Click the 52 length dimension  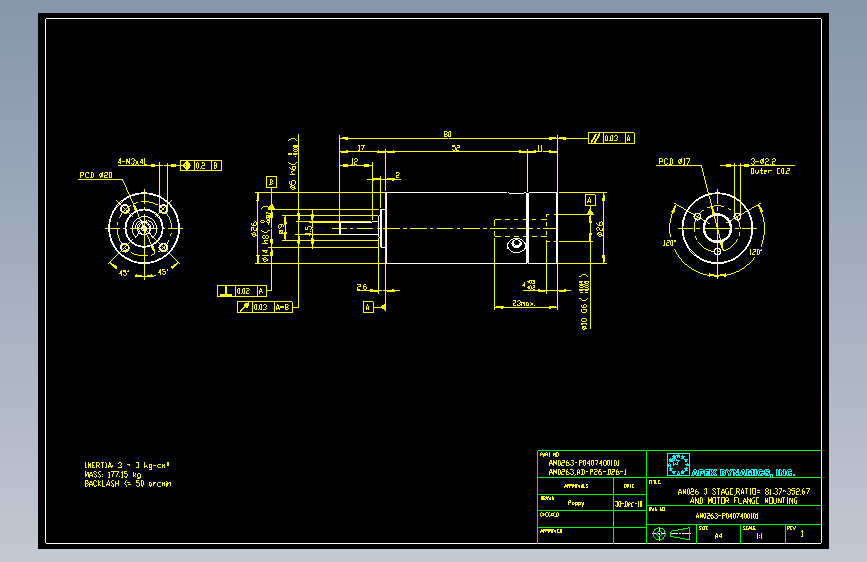pyautogui.click(x=456, y=148)
